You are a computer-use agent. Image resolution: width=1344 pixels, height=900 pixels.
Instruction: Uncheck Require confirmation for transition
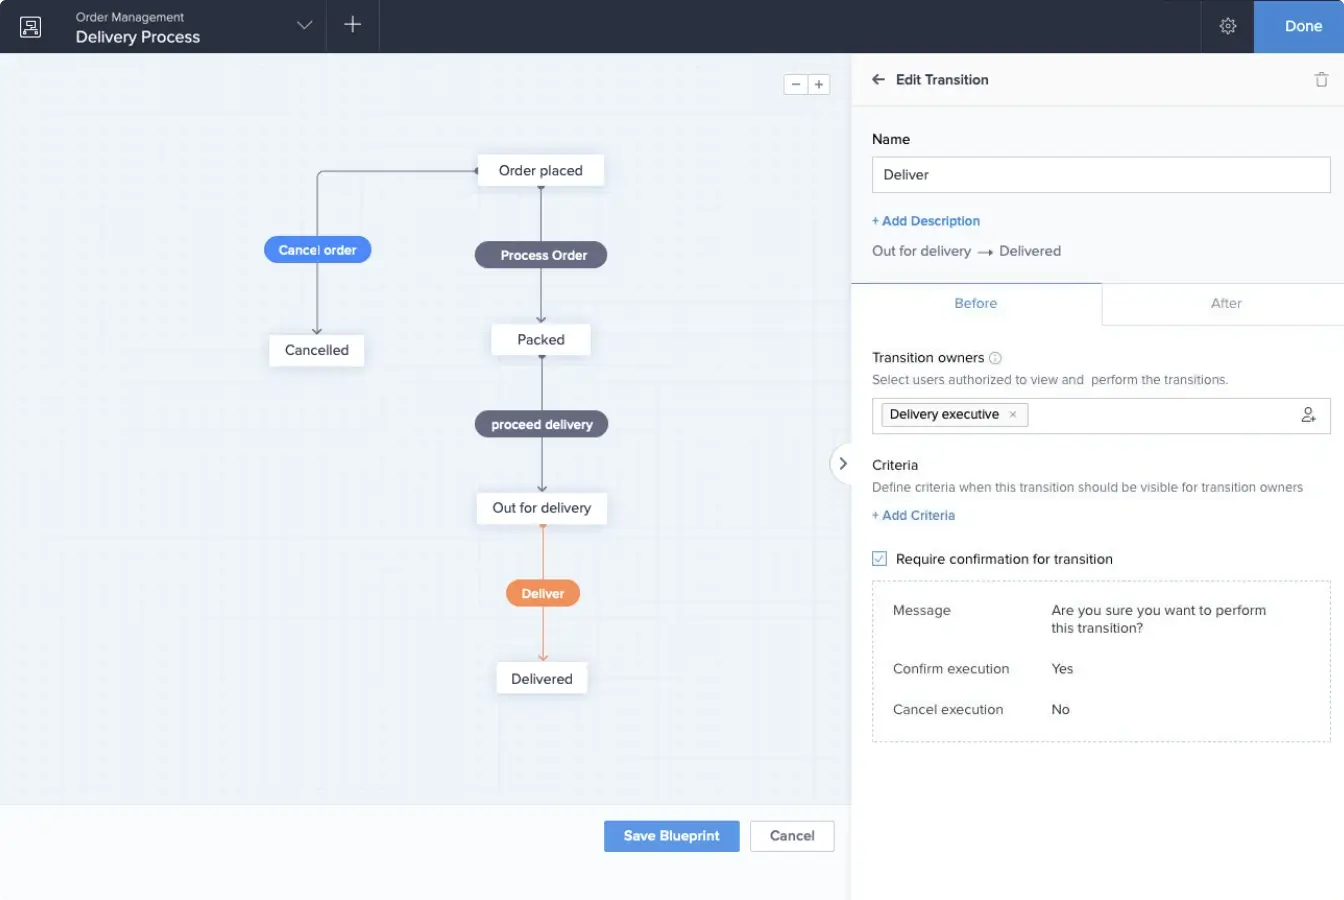point(879,558)
